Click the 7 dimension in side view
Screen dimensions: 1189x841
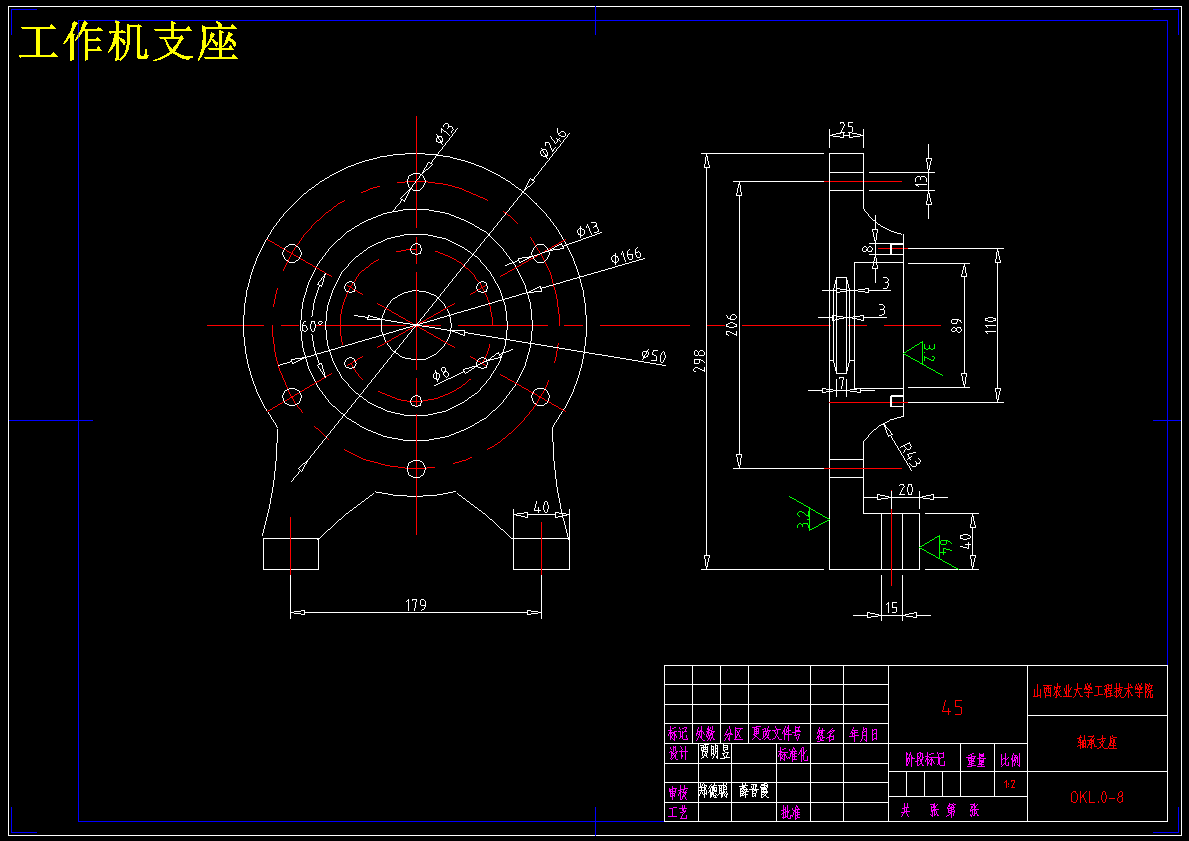[x=842, y=384]
